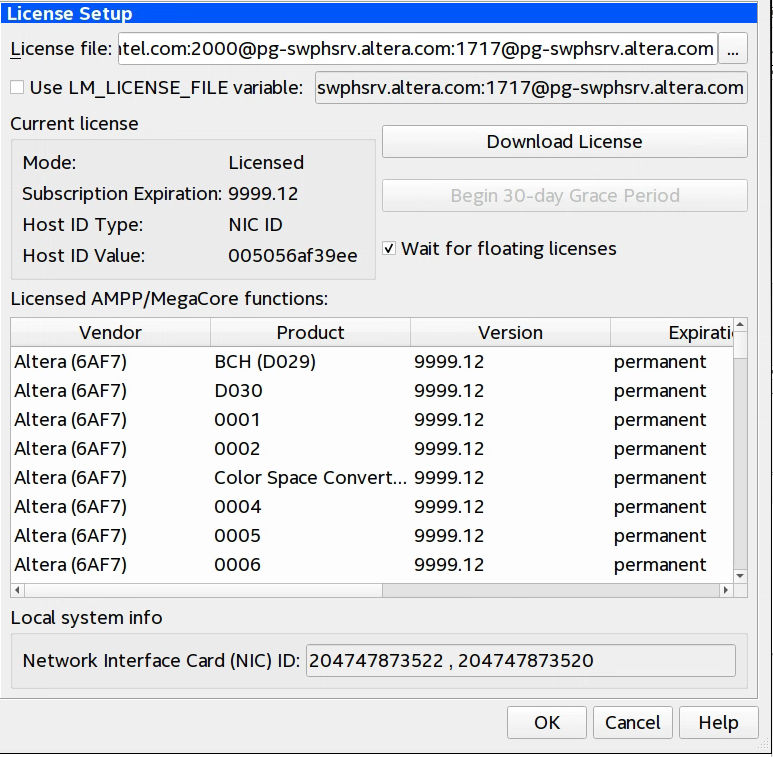Click Begin 30-day Grace Period button
This screenshot has height=757, width=773.
point(564,196)
